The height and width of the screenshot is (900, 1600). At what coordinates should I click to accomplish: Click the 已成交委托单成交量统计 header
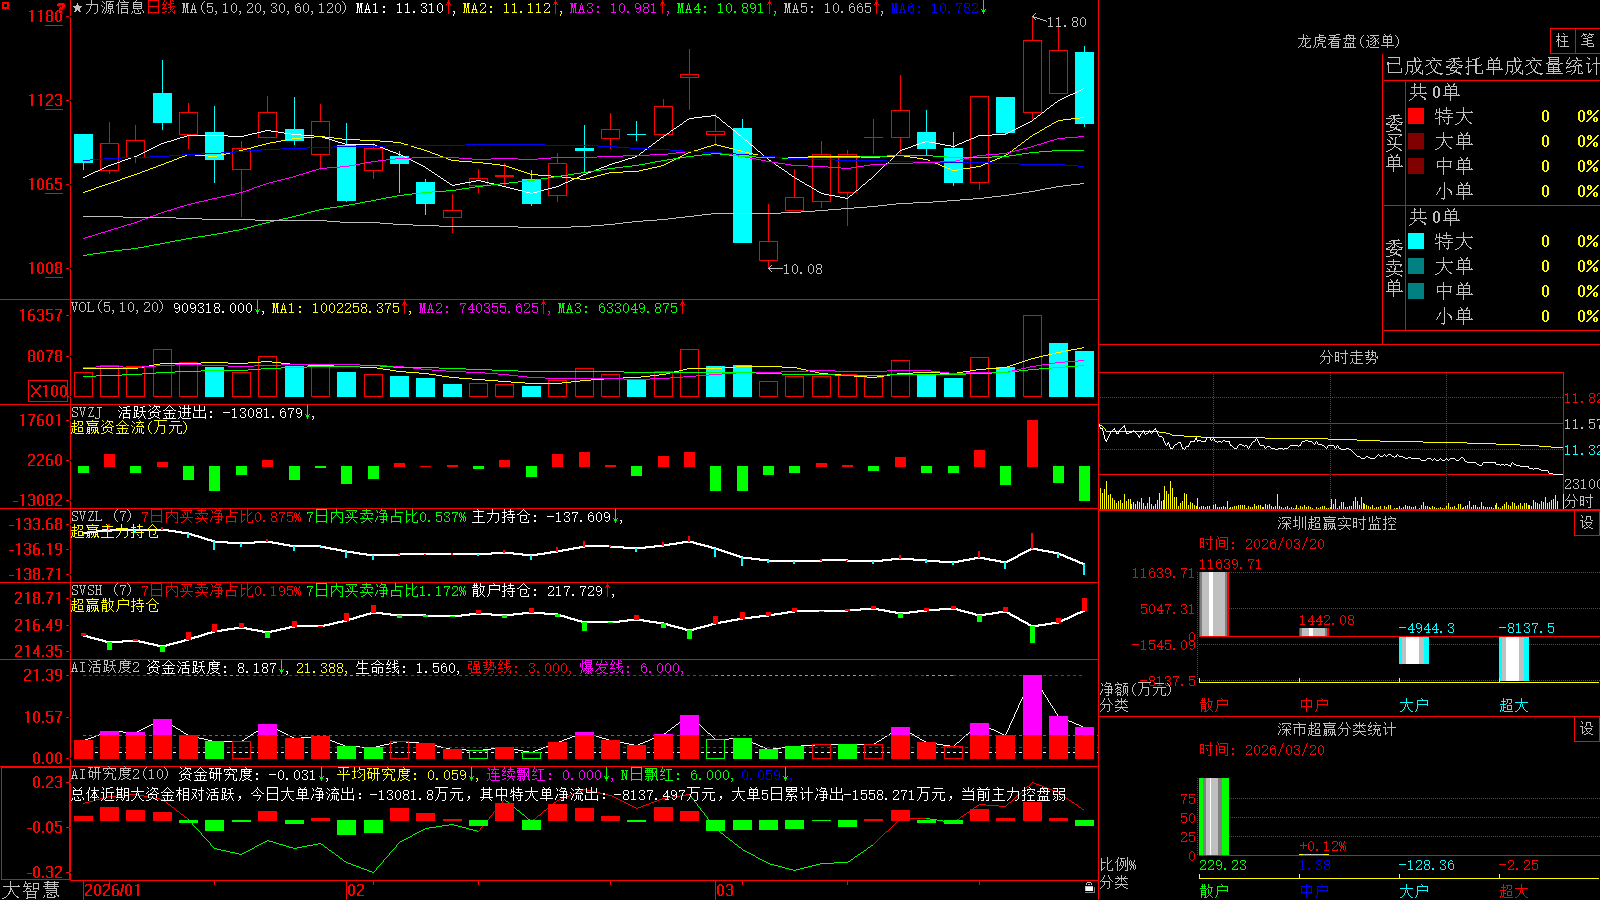(1492, 66)
